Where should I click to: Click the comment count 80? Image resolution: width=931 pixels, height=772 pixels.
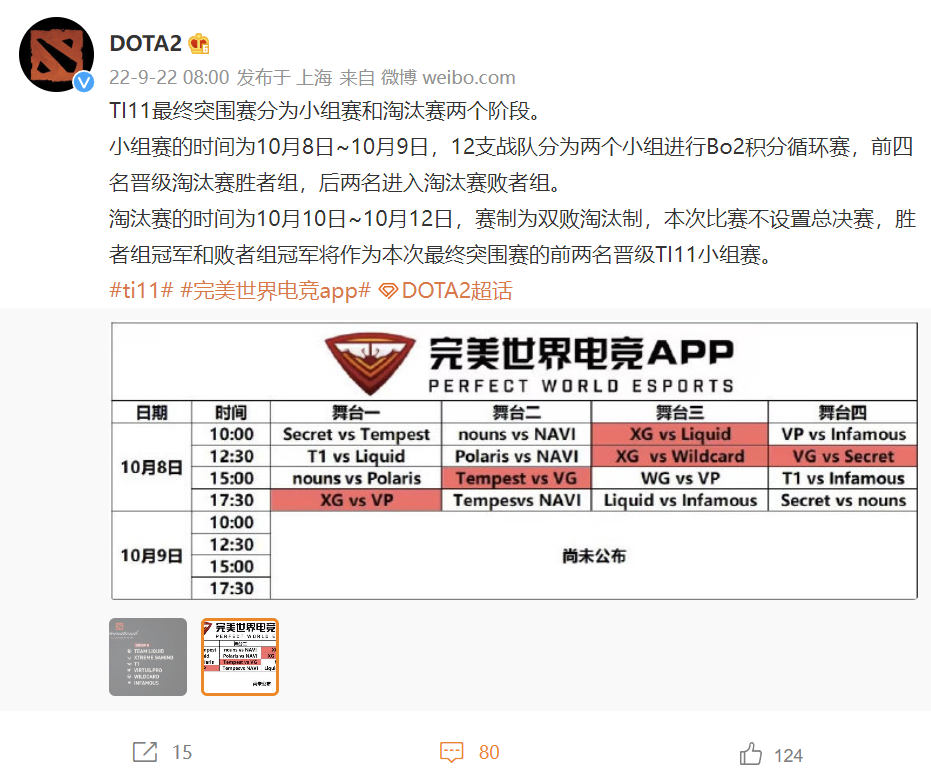[489, 752]
